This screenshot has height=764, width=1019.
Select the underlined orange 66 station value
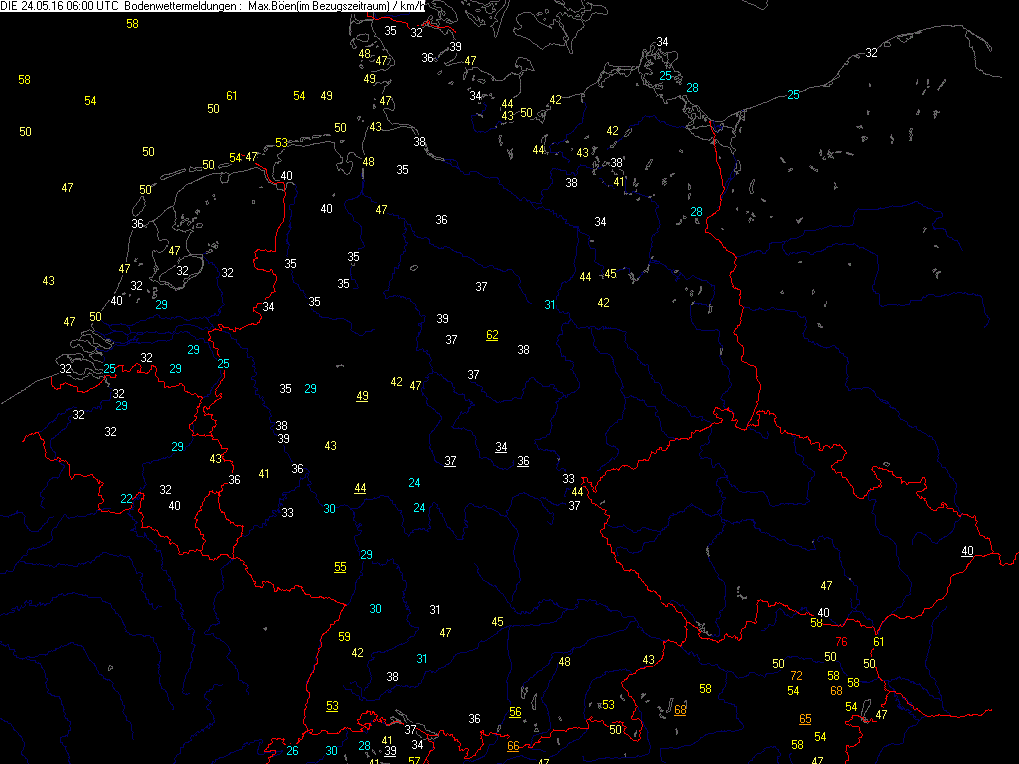pyautogui.click(x=513, y=746)
